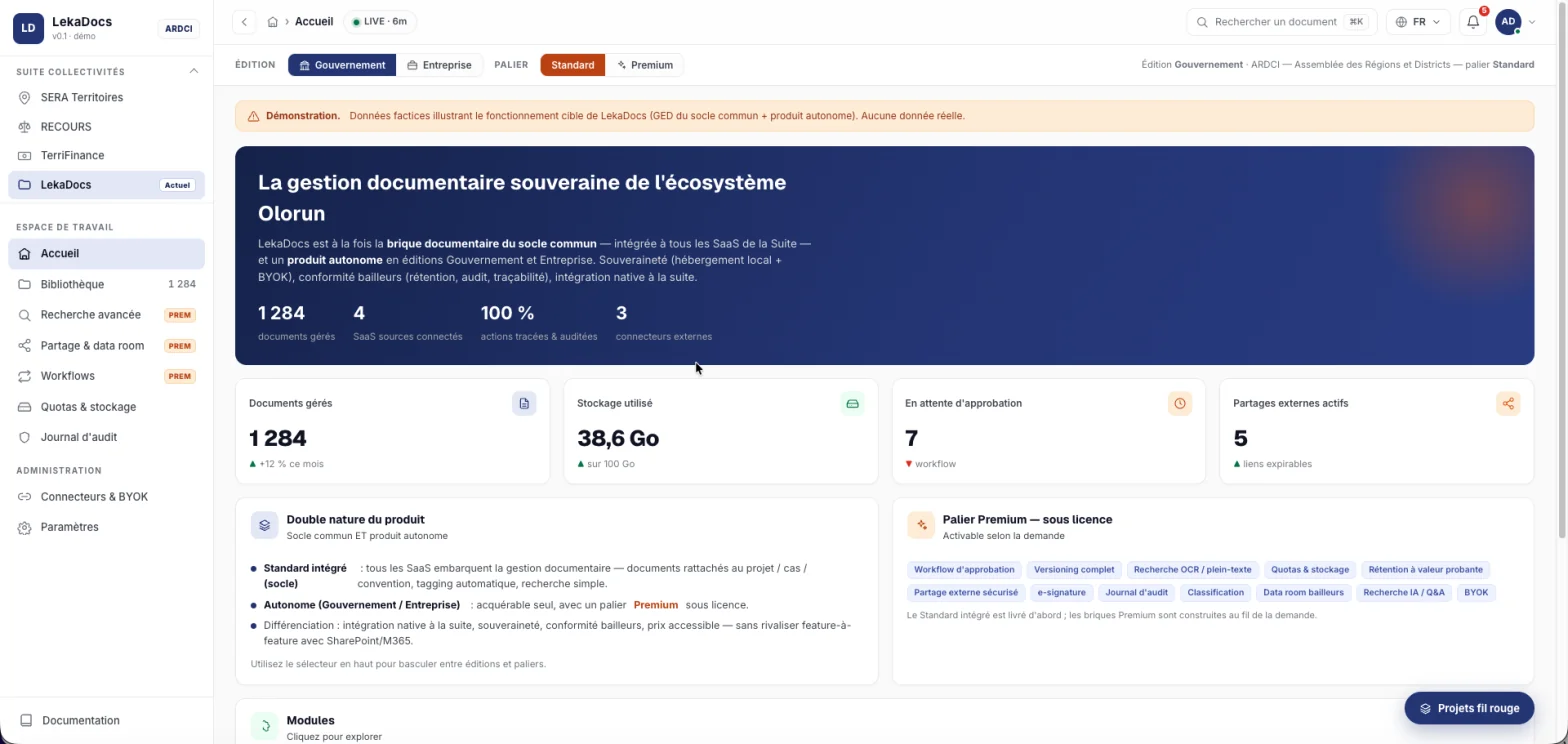This screenshot has height=744, width=1568.
Task: Click the Quotas & stockage drive icon
Action: (25, 407)
